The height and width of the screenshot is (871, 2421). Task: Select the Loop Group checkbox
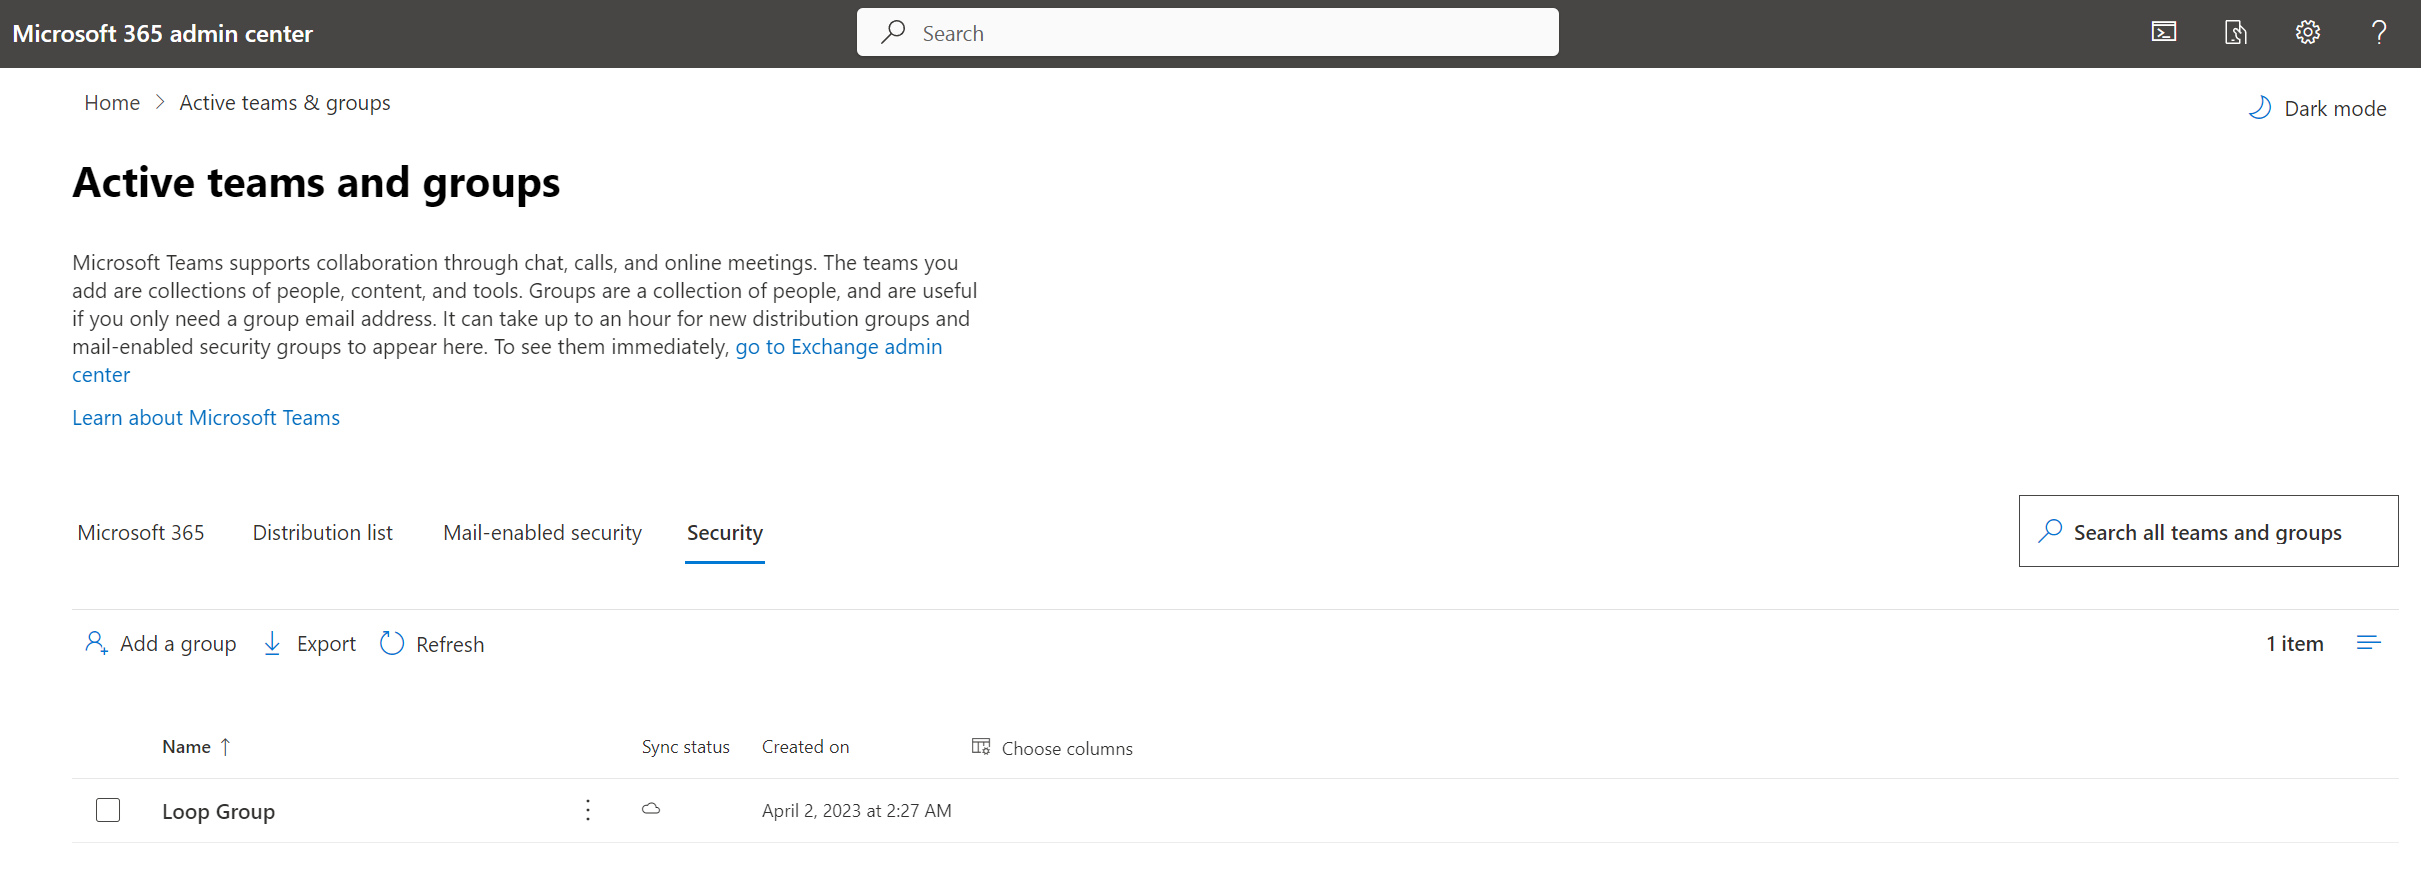108,810
